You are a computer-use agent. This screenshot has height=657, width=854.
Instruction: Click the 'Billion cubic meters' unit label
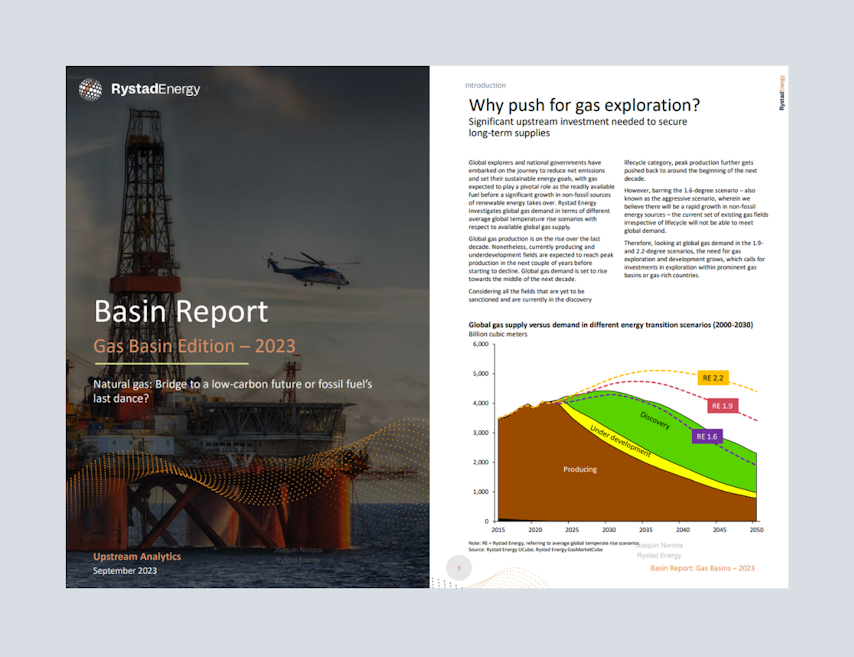click(x=498, y=334)
